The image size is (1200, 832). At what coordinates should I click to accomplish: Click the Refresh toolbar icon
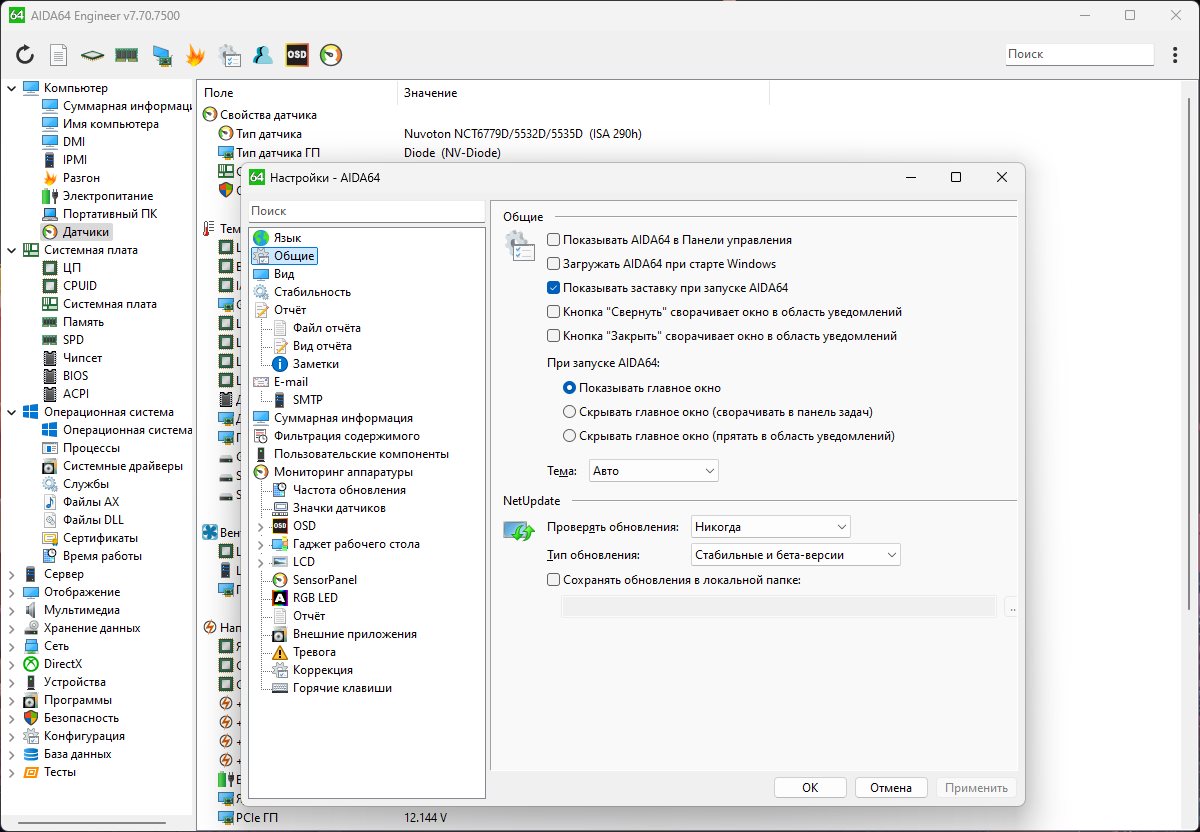[x=25, y=55]
